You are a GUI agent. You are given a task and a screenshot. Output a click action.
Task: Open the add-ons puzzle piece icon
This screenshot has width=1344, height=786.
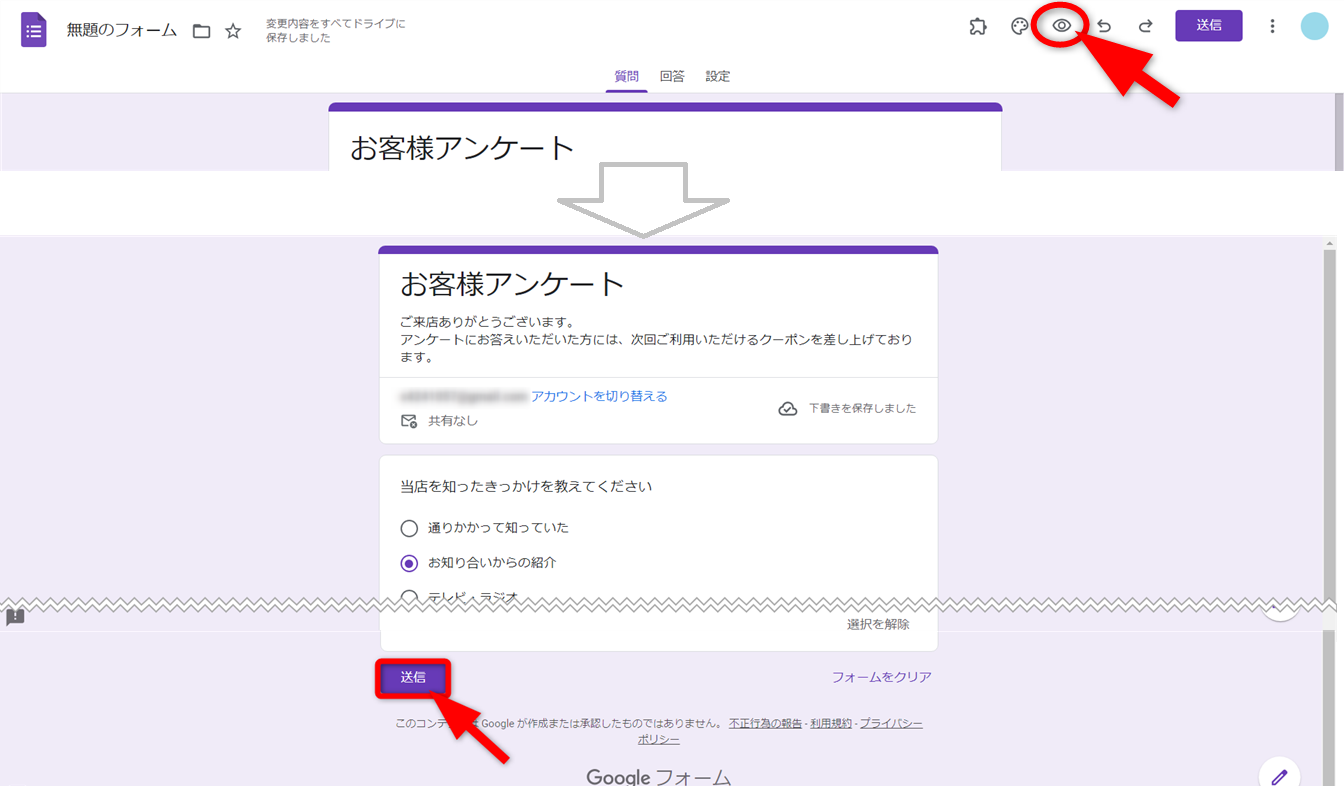[978, 27]
